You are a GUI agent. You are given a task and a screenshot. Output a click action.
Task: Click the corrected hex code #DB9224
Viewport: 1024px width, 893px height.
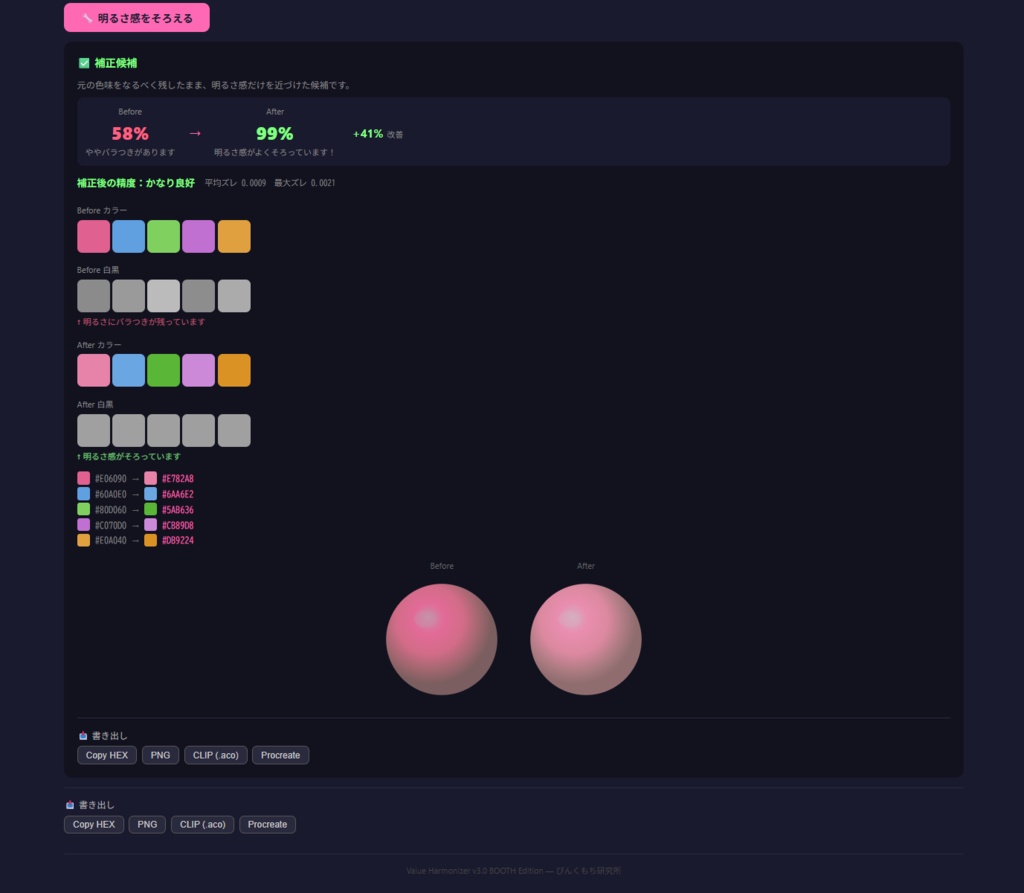pos(178,540)
